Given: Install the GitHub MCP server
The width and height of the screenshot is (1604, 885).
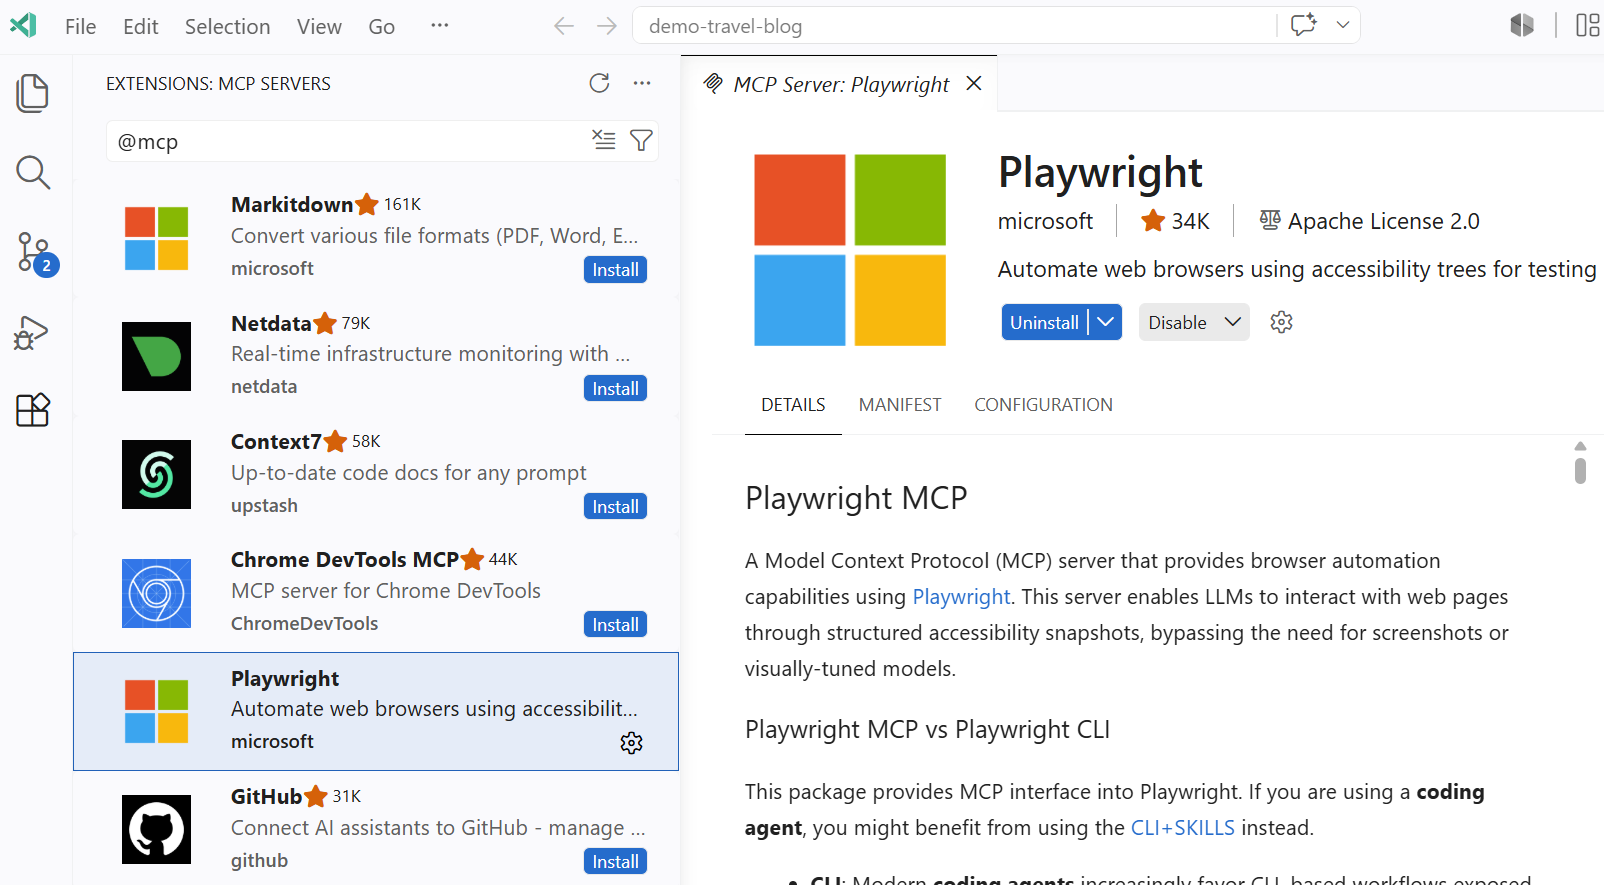Looking at the screenshot, I should tap(615, 862).
